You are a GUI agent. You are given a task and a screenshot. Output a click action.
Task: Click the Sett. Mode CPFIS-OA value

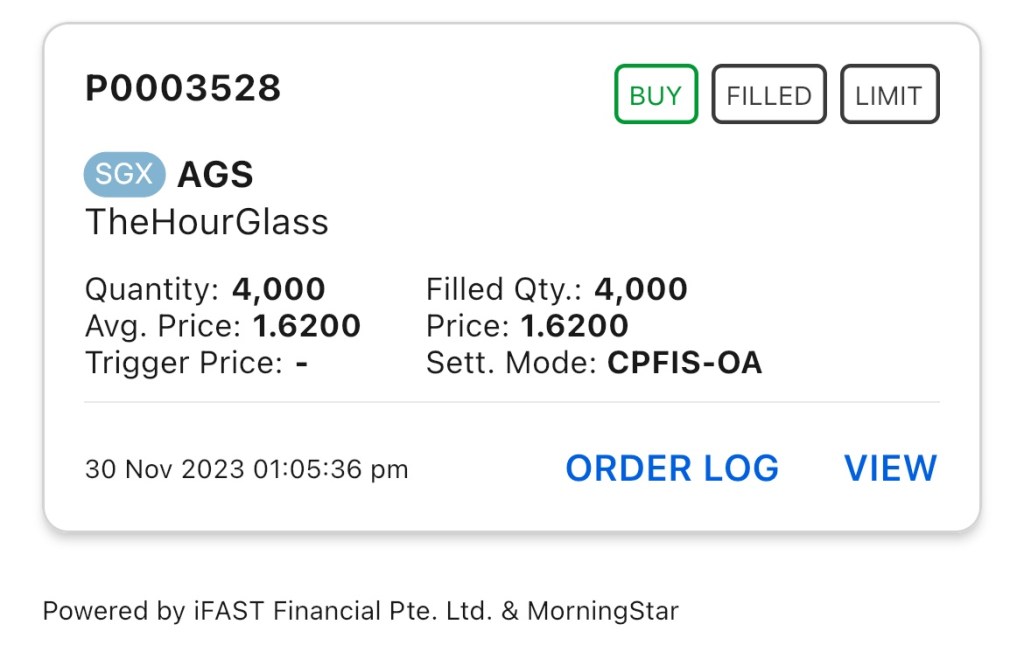click(x=684, y=362)
